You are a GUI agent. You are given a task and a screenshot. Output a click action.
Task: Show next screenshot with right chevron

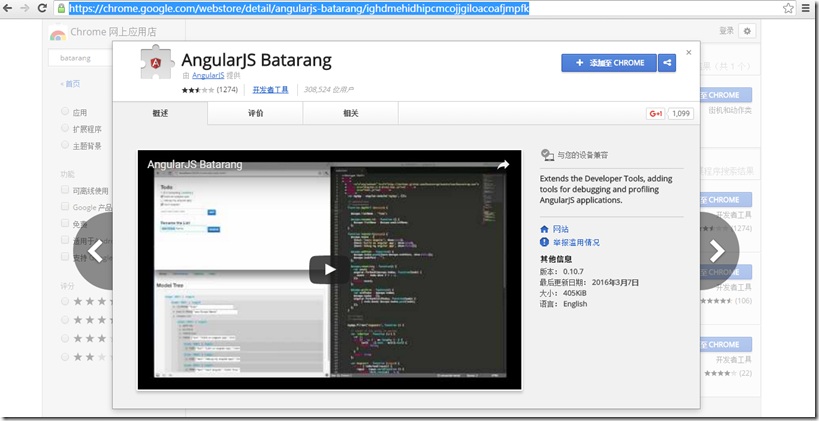pos(718,251)
